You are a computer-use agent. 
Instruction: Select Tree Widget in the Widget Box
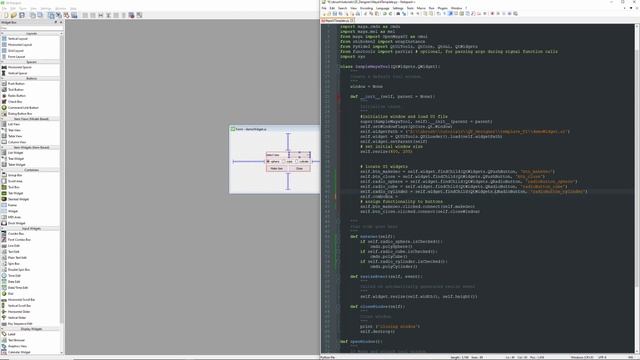click(x=13, y=158)
